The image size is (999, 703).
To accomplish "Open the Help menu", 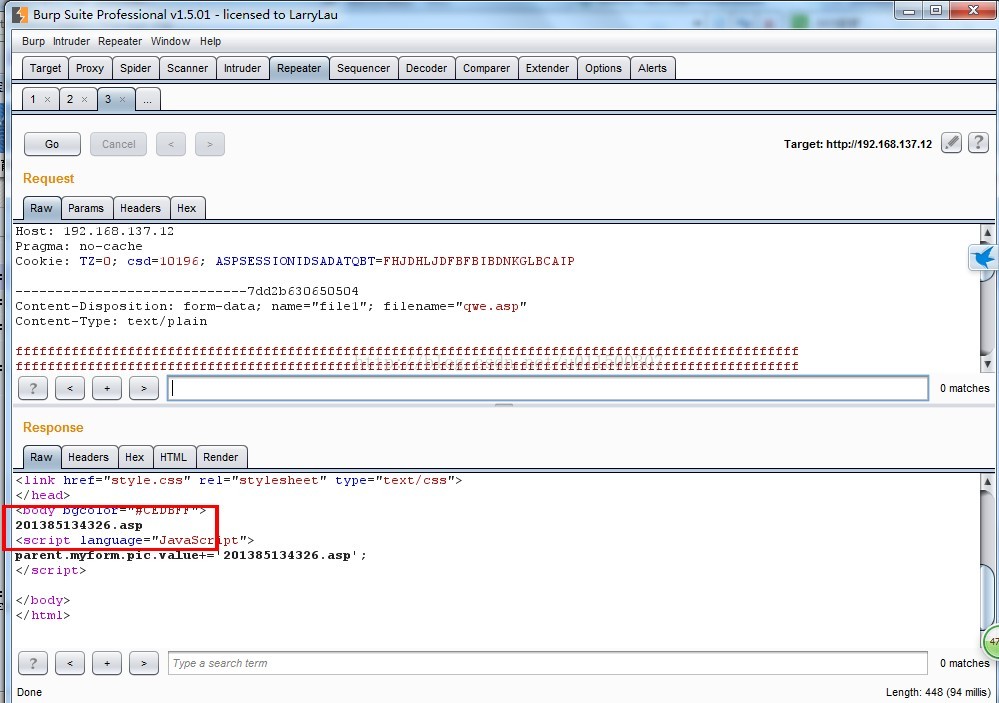I will [x=210, y=41].
